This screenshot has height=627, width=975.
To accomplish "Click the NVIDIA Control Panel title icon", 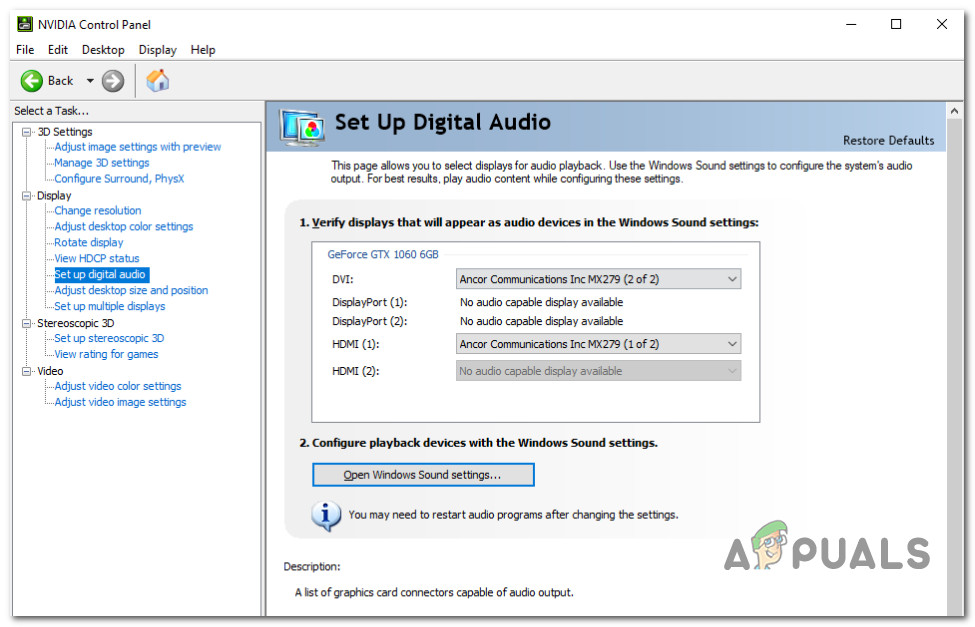I will (25, 24).
